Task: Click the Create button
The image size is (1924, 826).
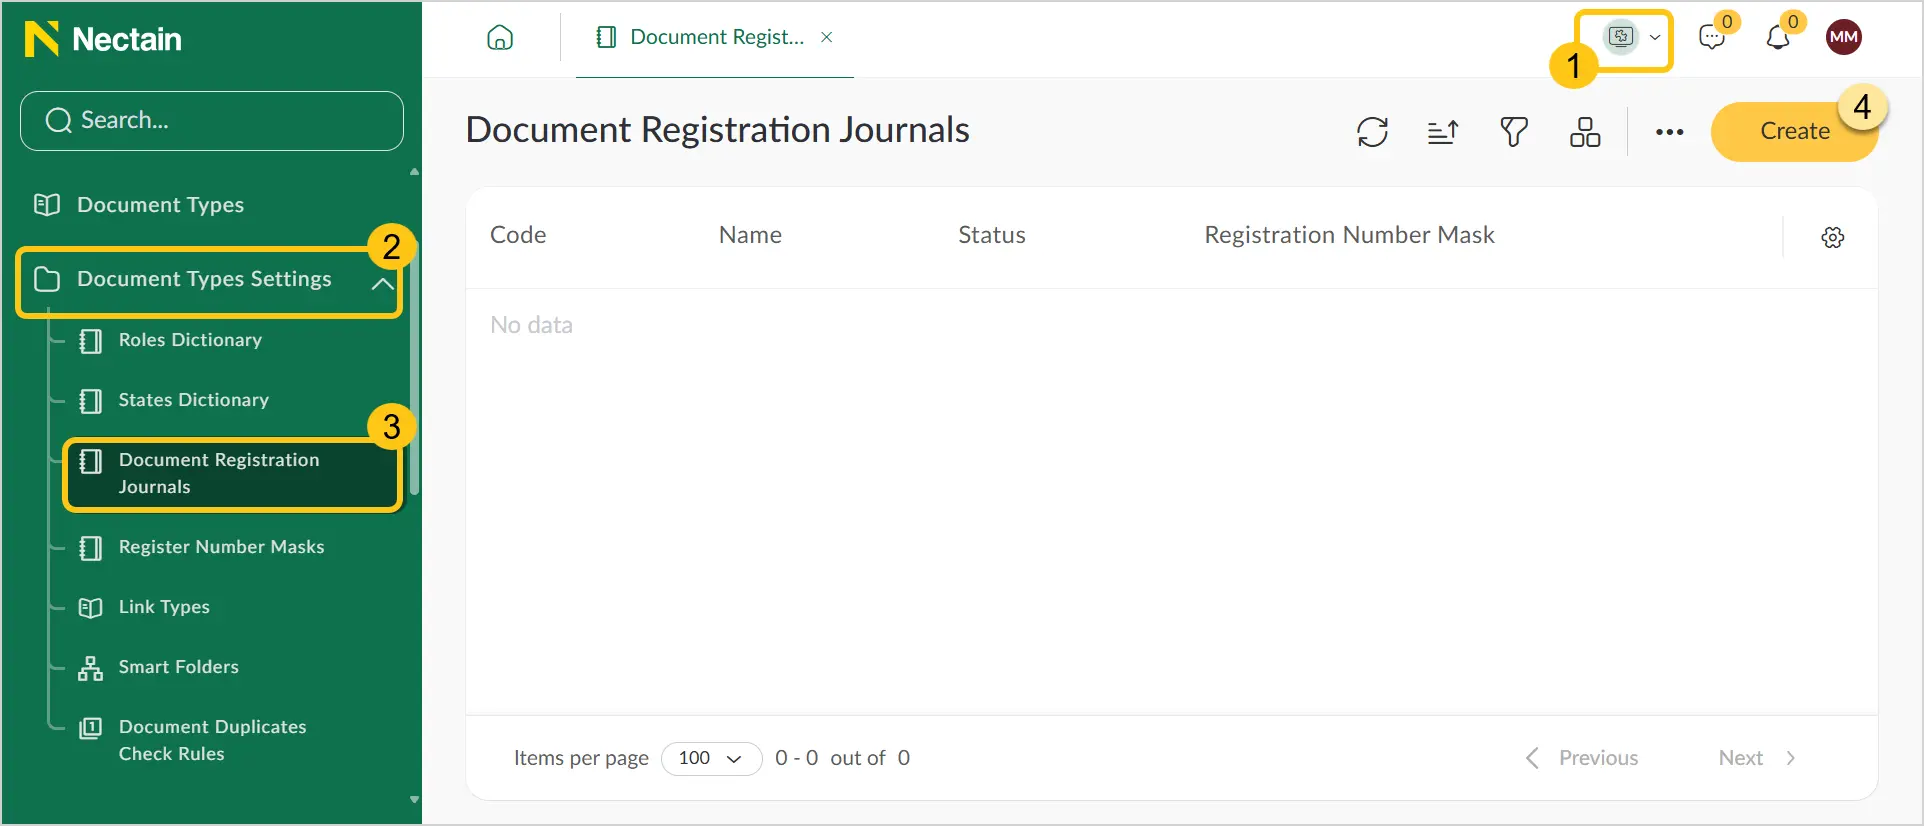Action: (x=1795, y=131)
